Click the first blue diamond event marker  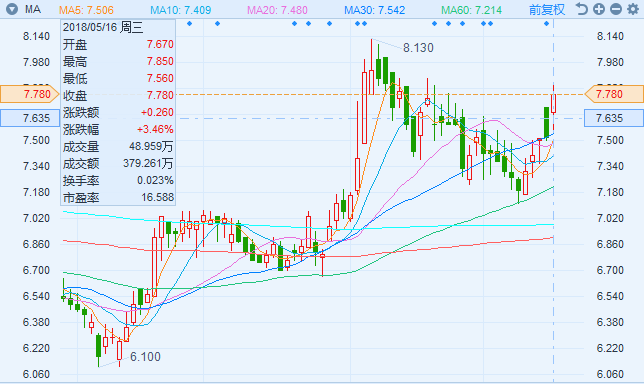pyautogui.click(x=189, y=23)
